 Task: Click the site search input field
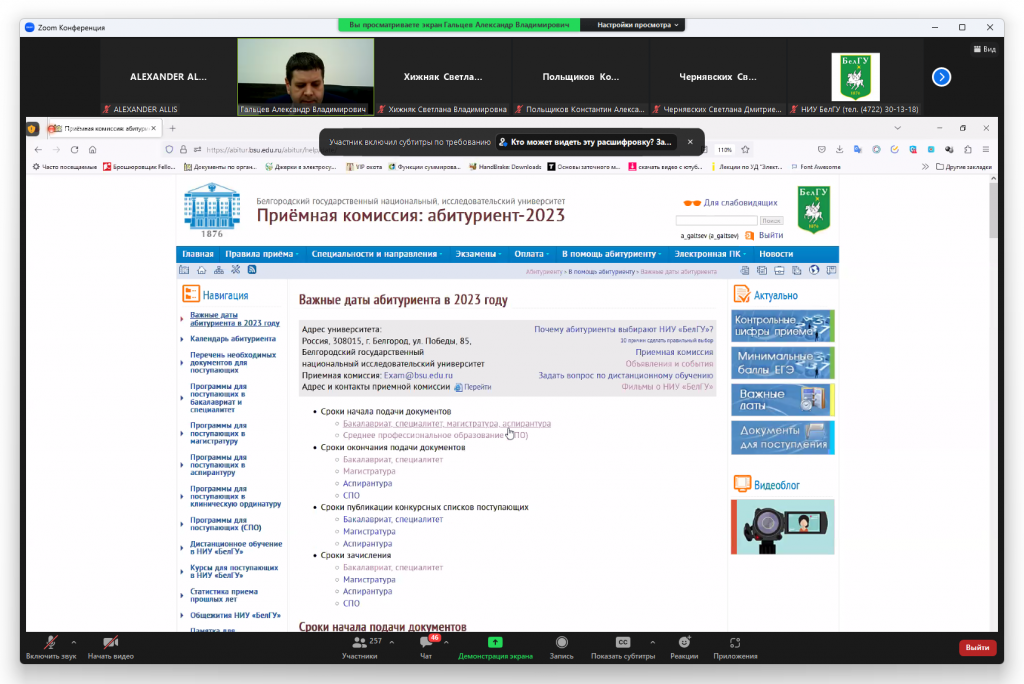[x=716, y=221]
